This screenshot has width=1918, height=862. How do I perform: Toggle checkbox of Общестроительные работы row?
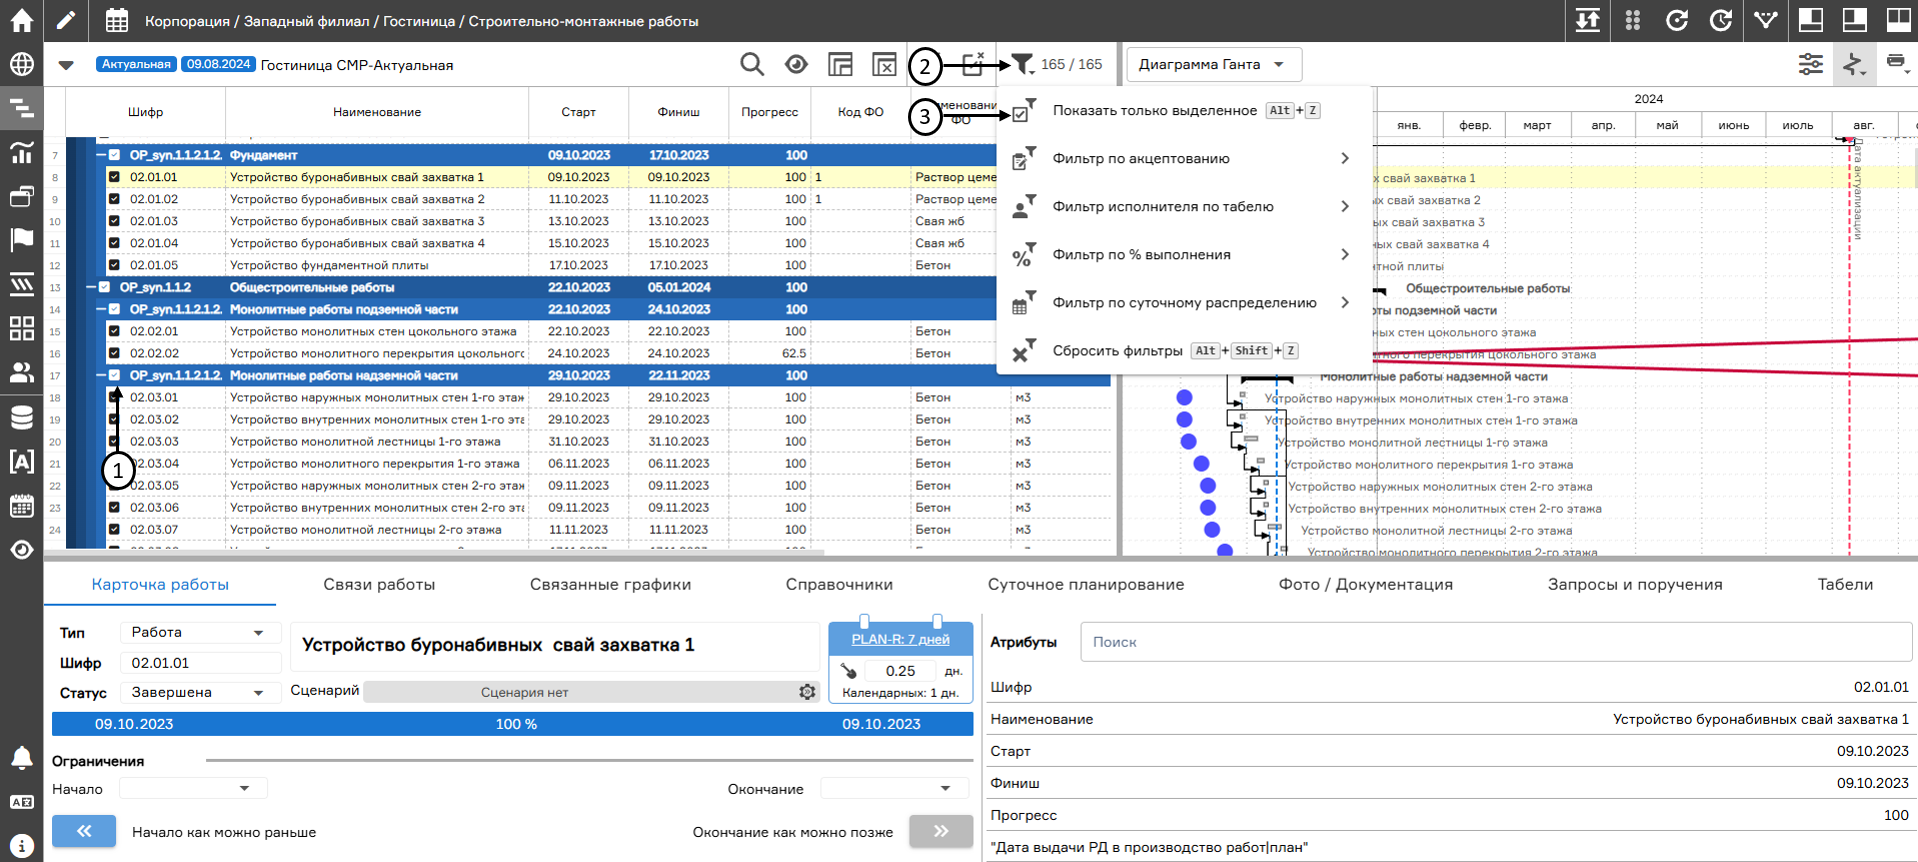coord(104,287)
